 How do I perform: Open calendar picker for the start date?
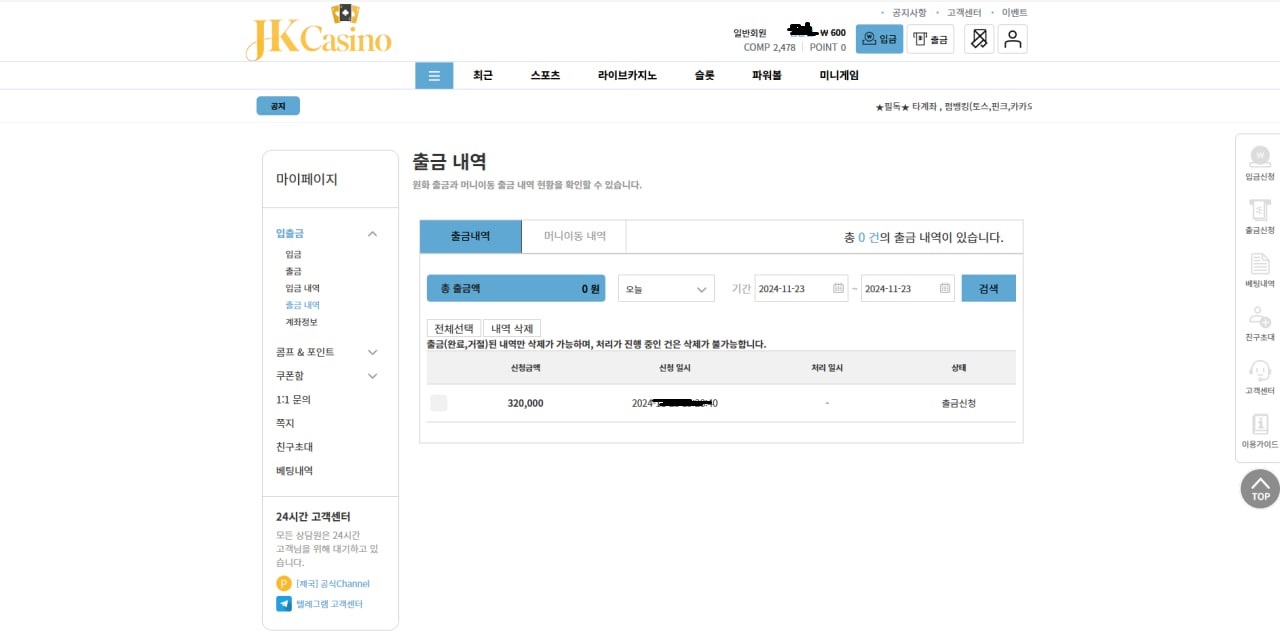coord(838,289)
